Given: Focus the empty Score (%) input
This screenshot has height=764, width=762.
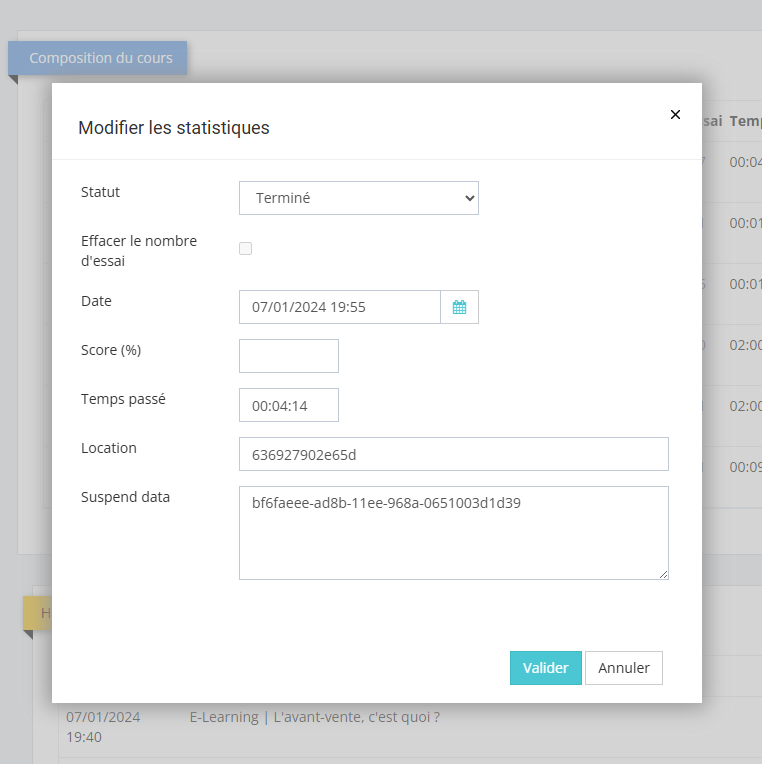Looking at the screenshot, I should point(289,356).
